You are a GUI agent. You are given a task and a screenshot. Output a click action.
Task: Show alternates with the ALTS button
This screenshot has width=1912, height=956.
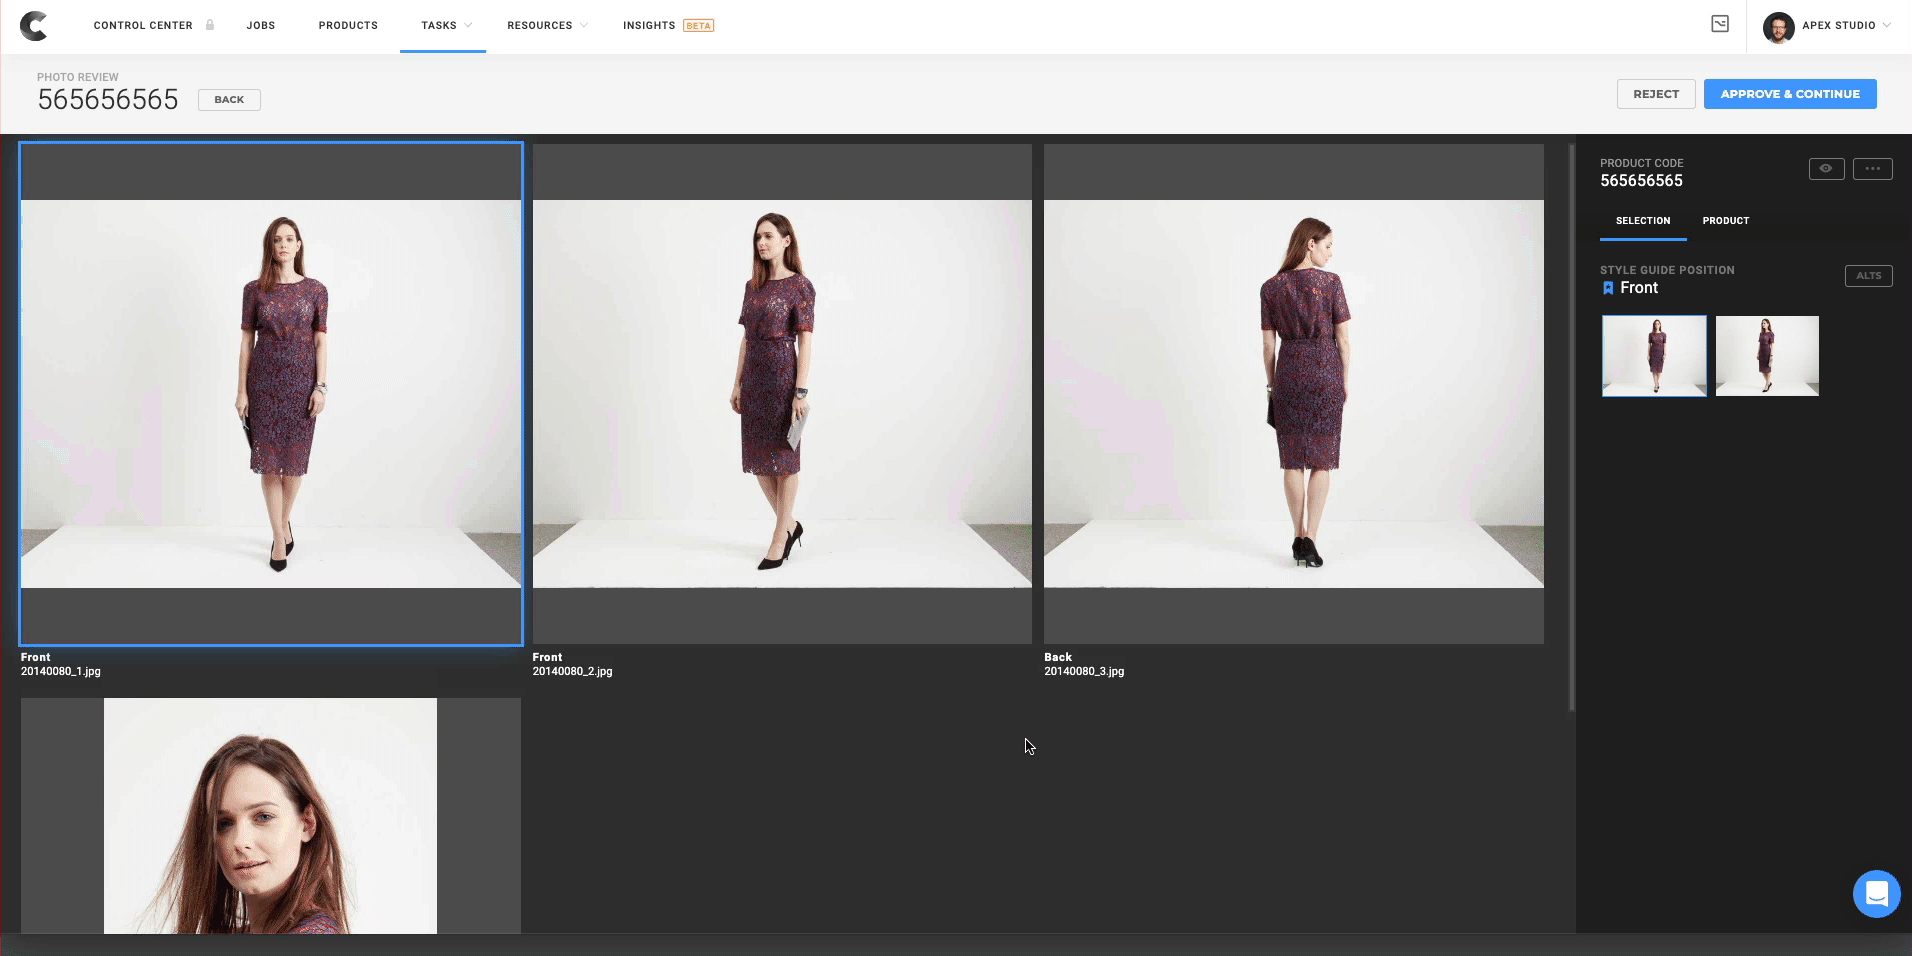pyautogui.click(x=1868, y=276)
